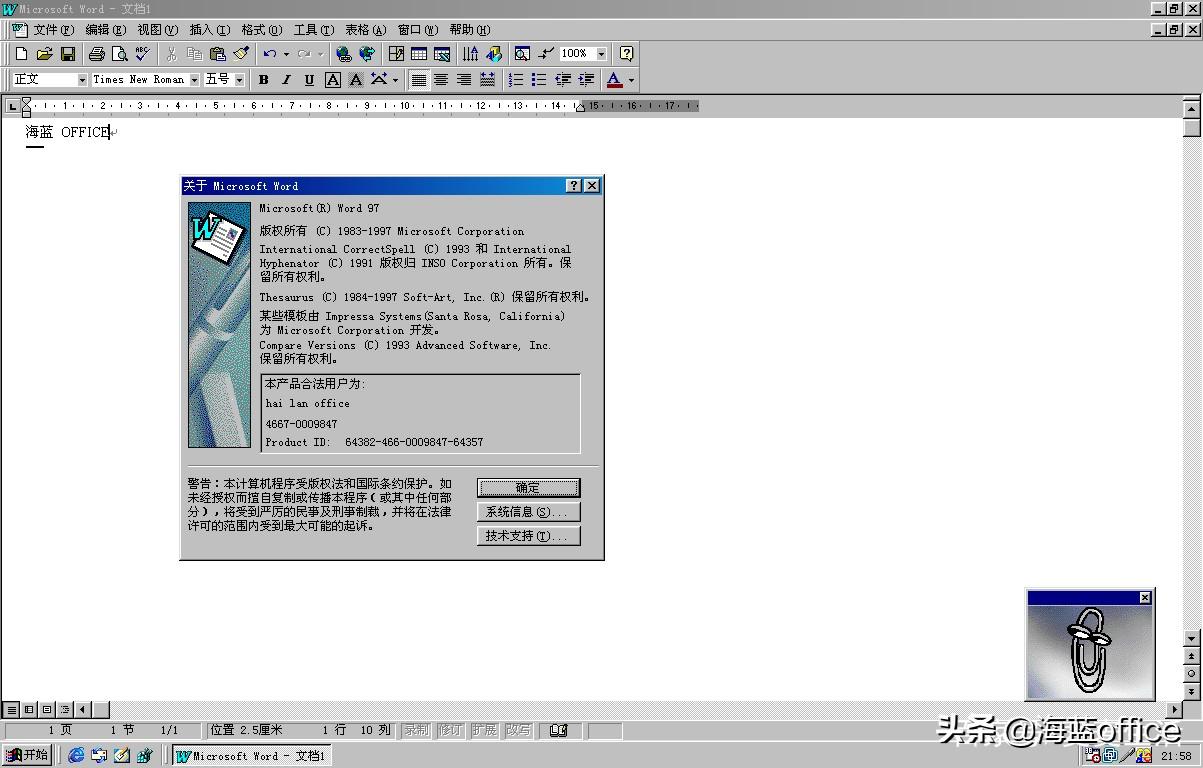Open the Document Map
Screen dimensions: 1203x768
point(522,54)
